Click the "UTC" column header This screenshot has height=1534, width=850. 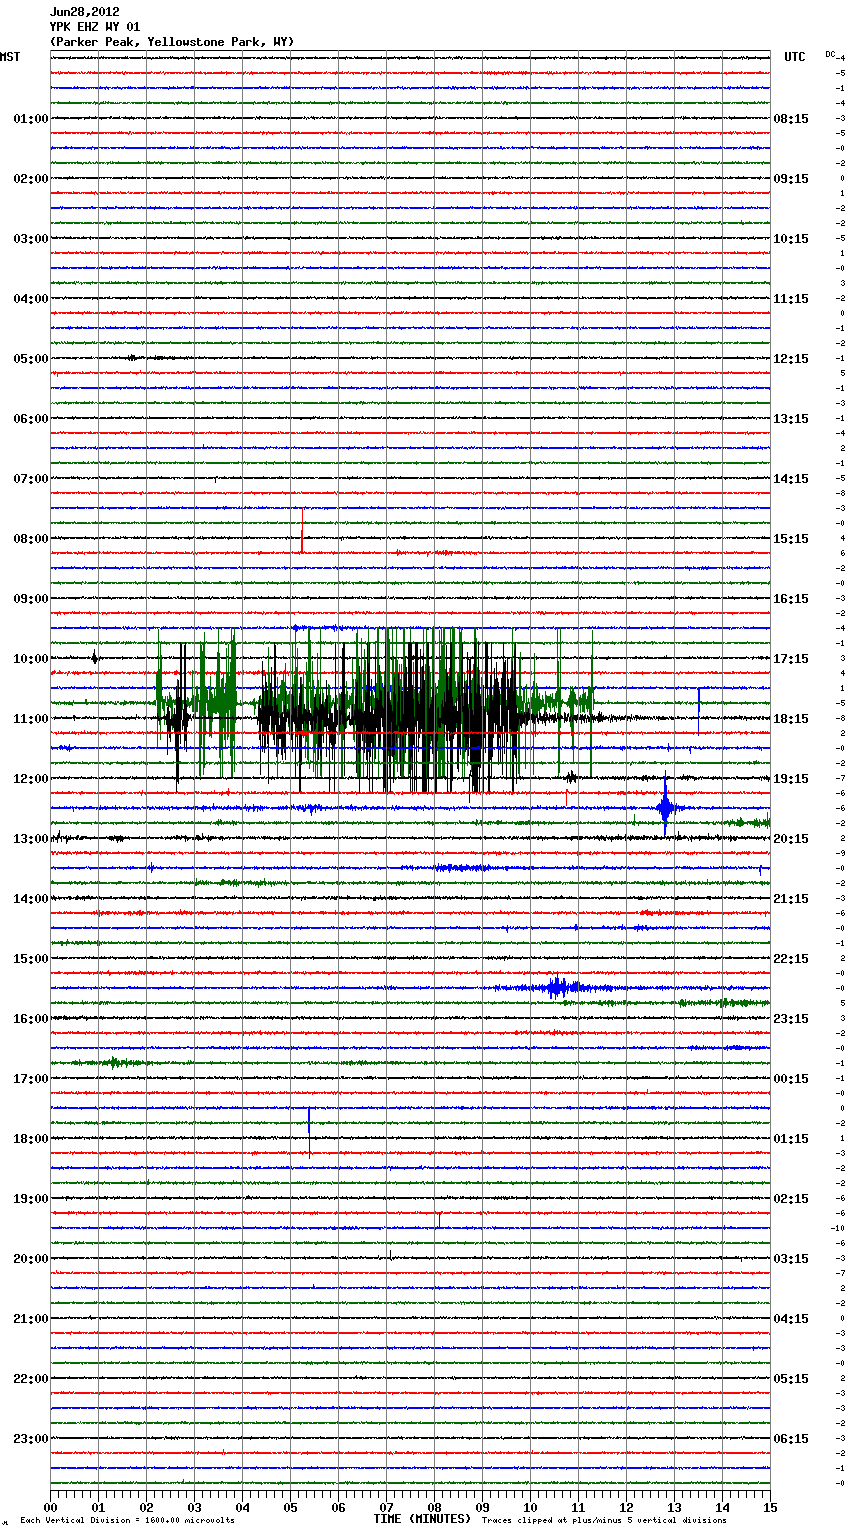coord(795,57)
